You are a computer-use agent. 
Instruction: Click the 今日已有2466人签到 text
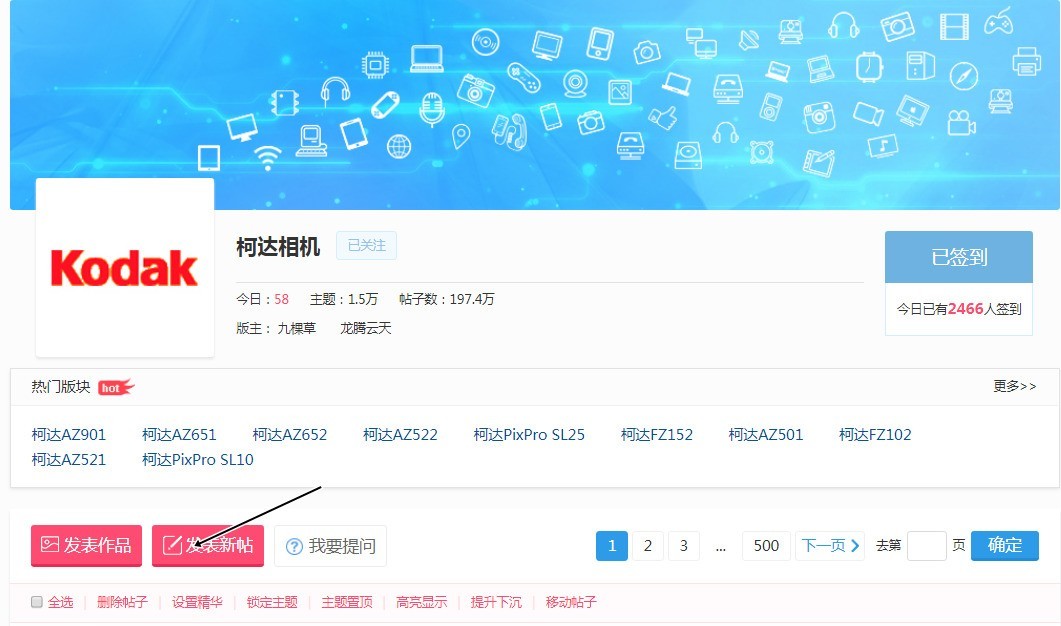coord(959,309)
